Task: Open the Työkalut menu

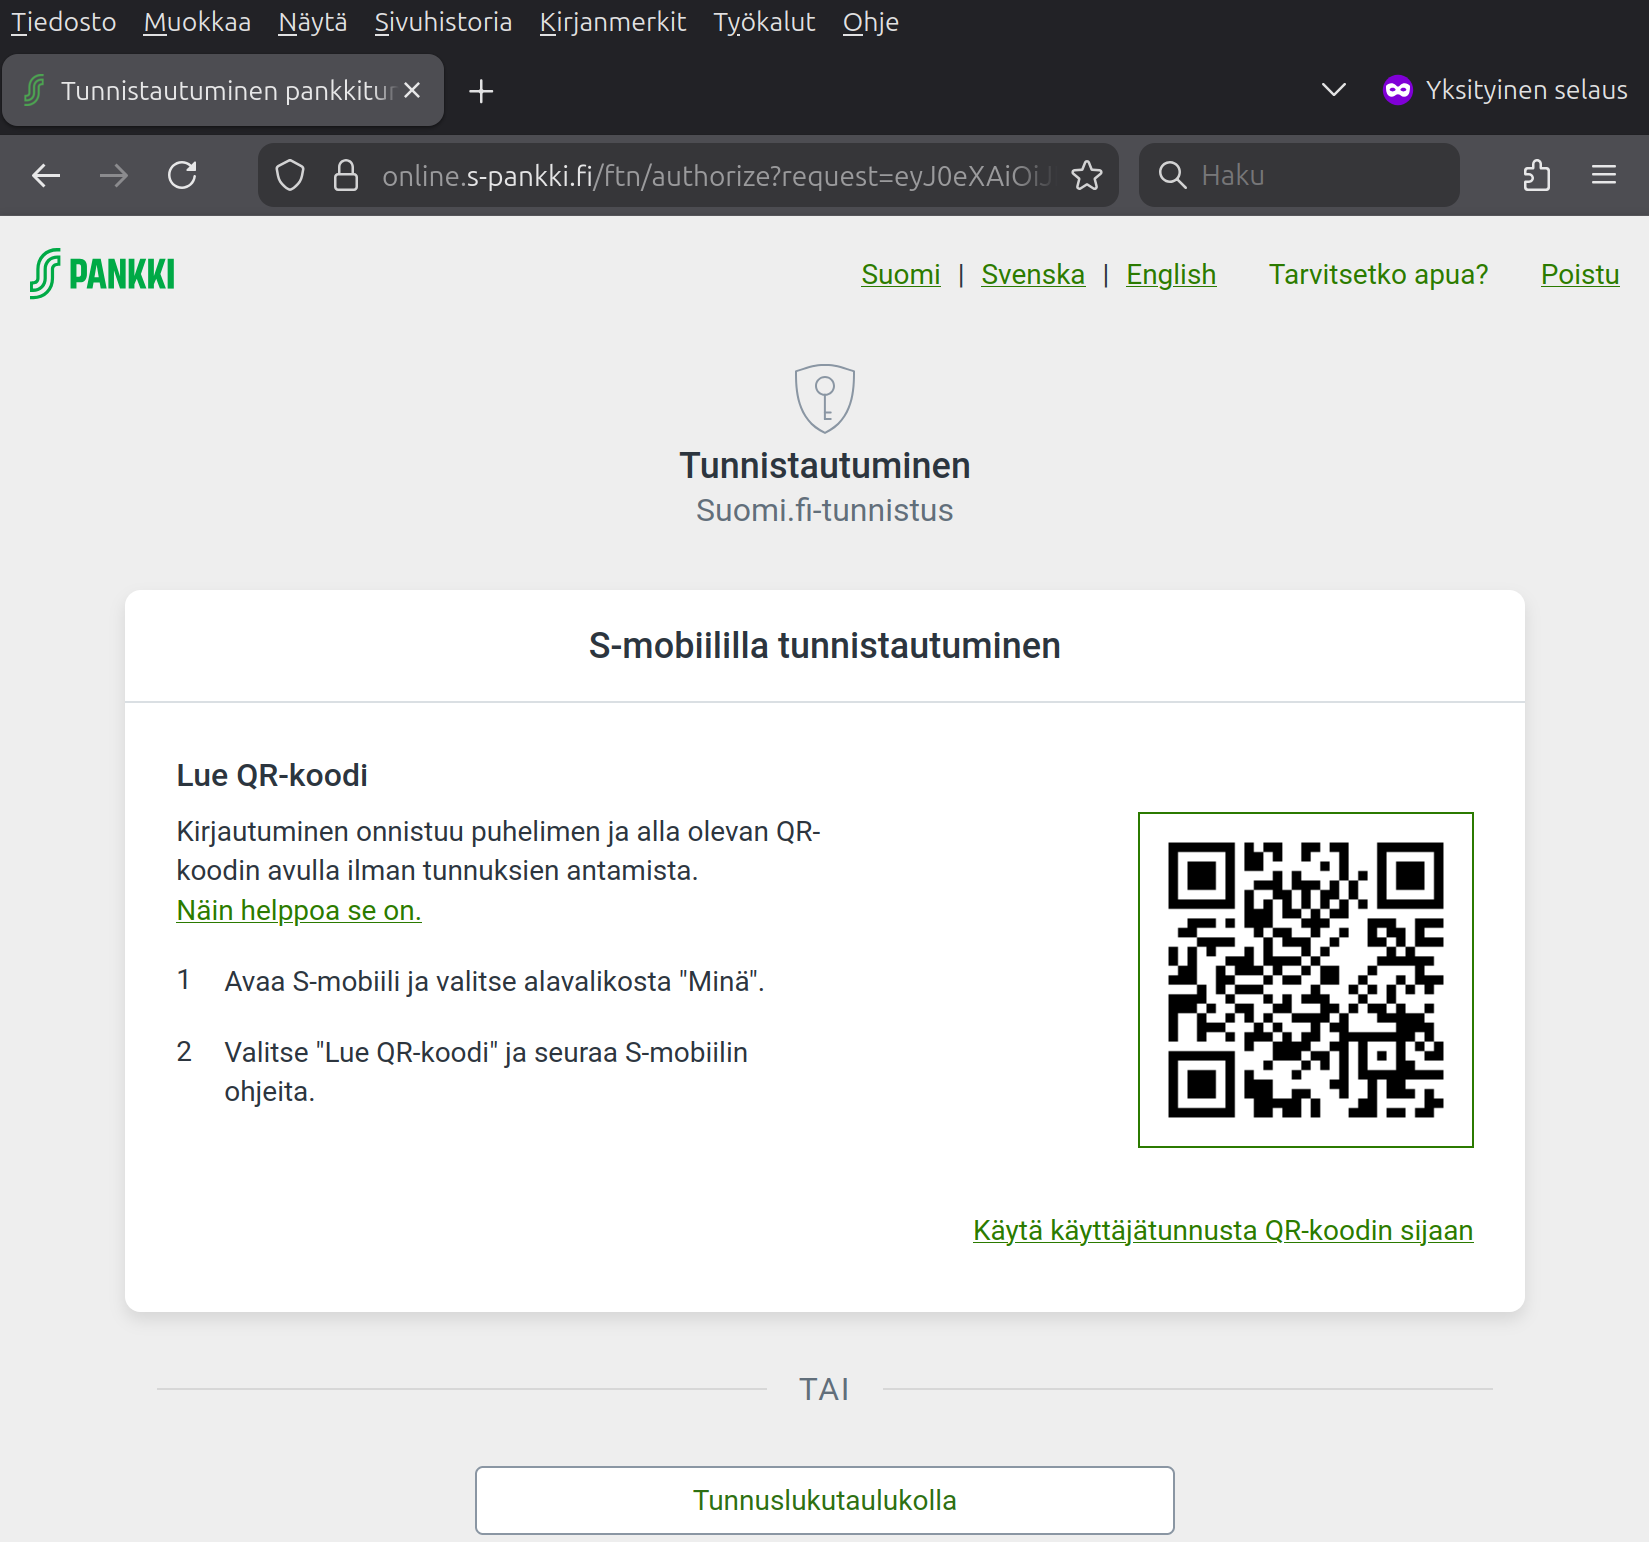Action: [764, 22]
